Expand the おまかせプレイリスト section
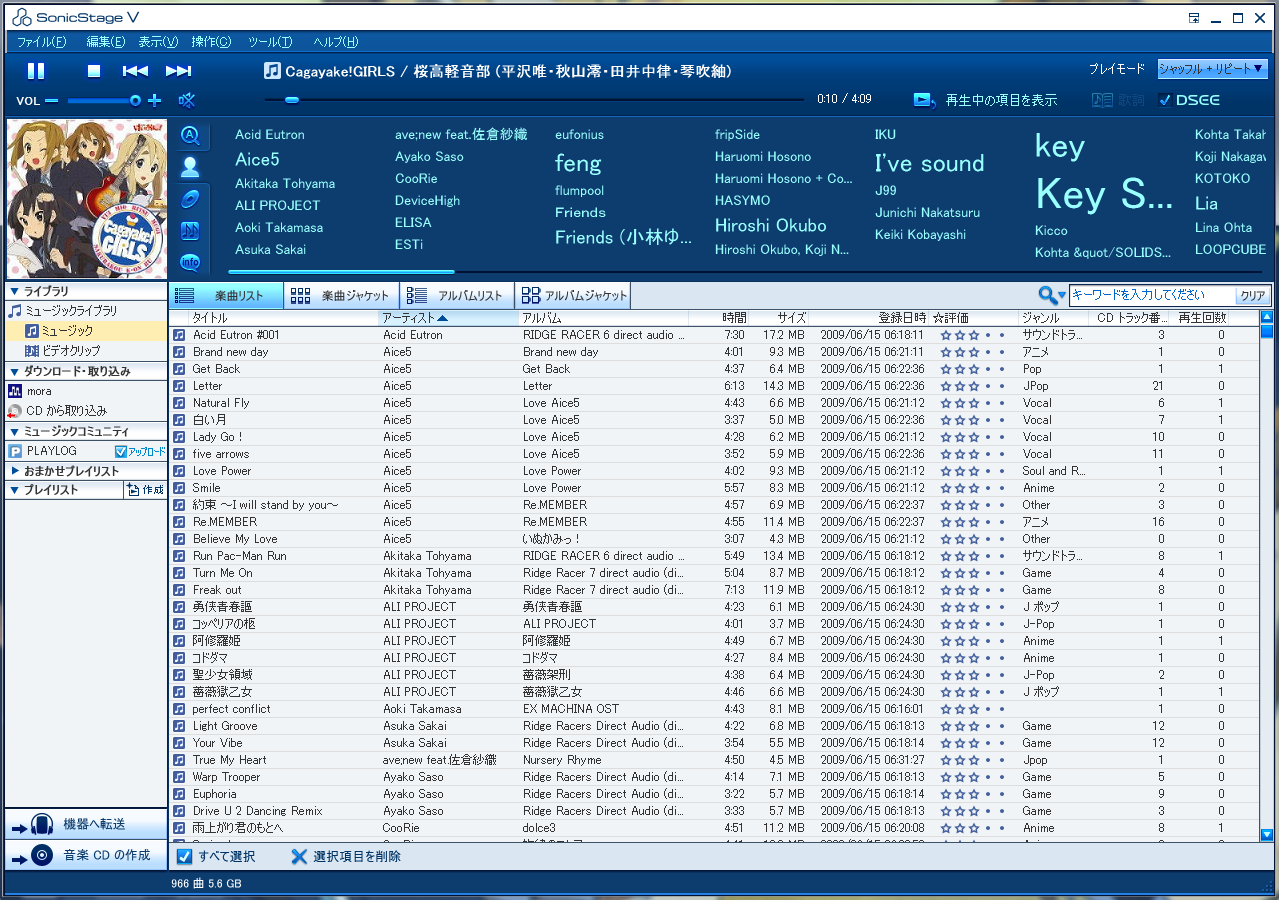Viewport: 1279px width, 900px height. click(x=15, y=471)
